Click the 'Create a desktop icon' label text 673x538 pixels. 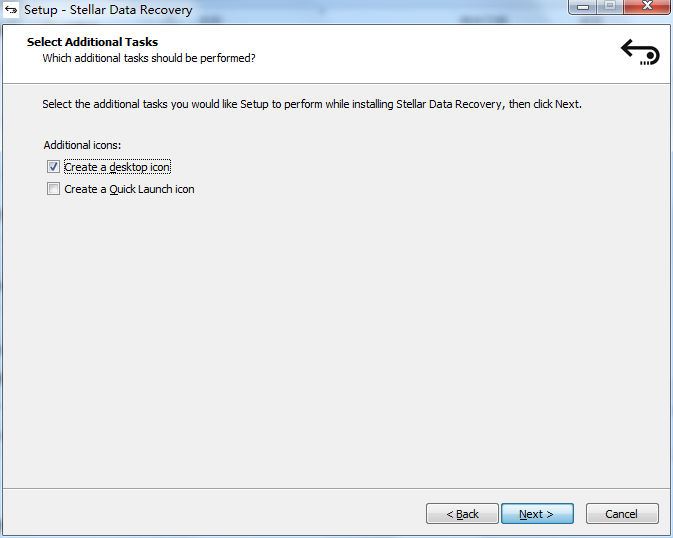[x=117, y=167]
